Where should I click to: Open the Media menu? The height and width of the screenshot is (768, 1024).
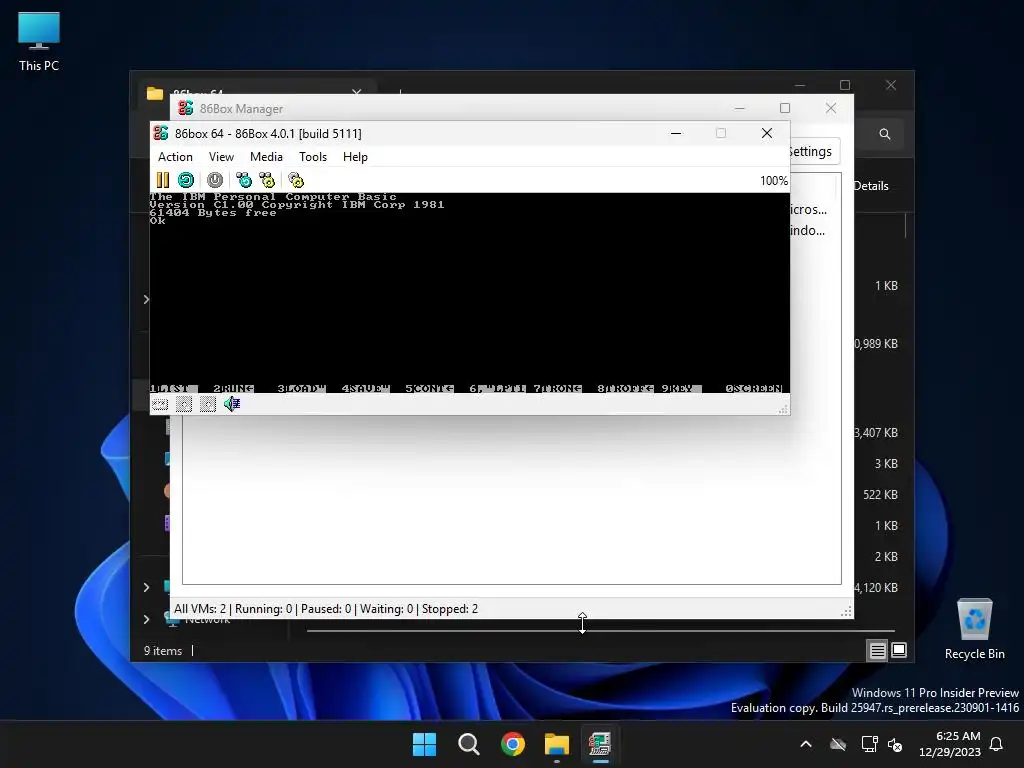pos(266,157)
